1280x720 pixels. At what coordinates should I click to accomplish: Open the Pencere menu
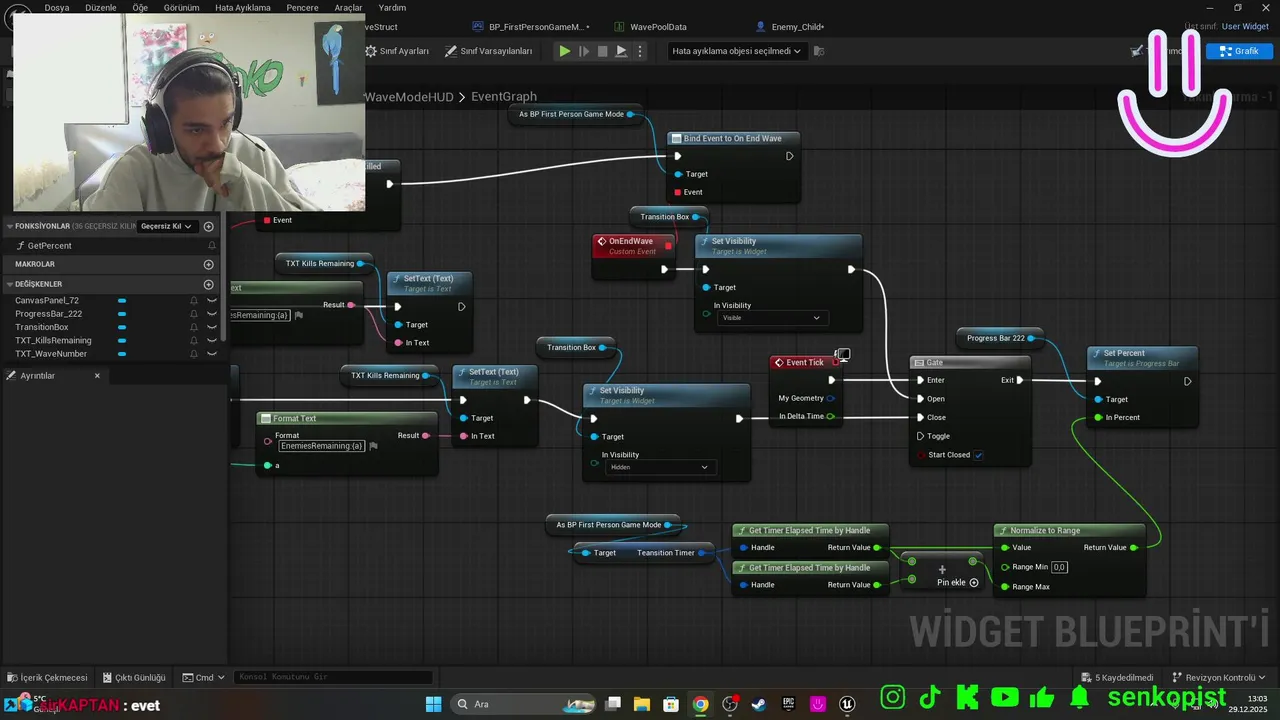303,7
